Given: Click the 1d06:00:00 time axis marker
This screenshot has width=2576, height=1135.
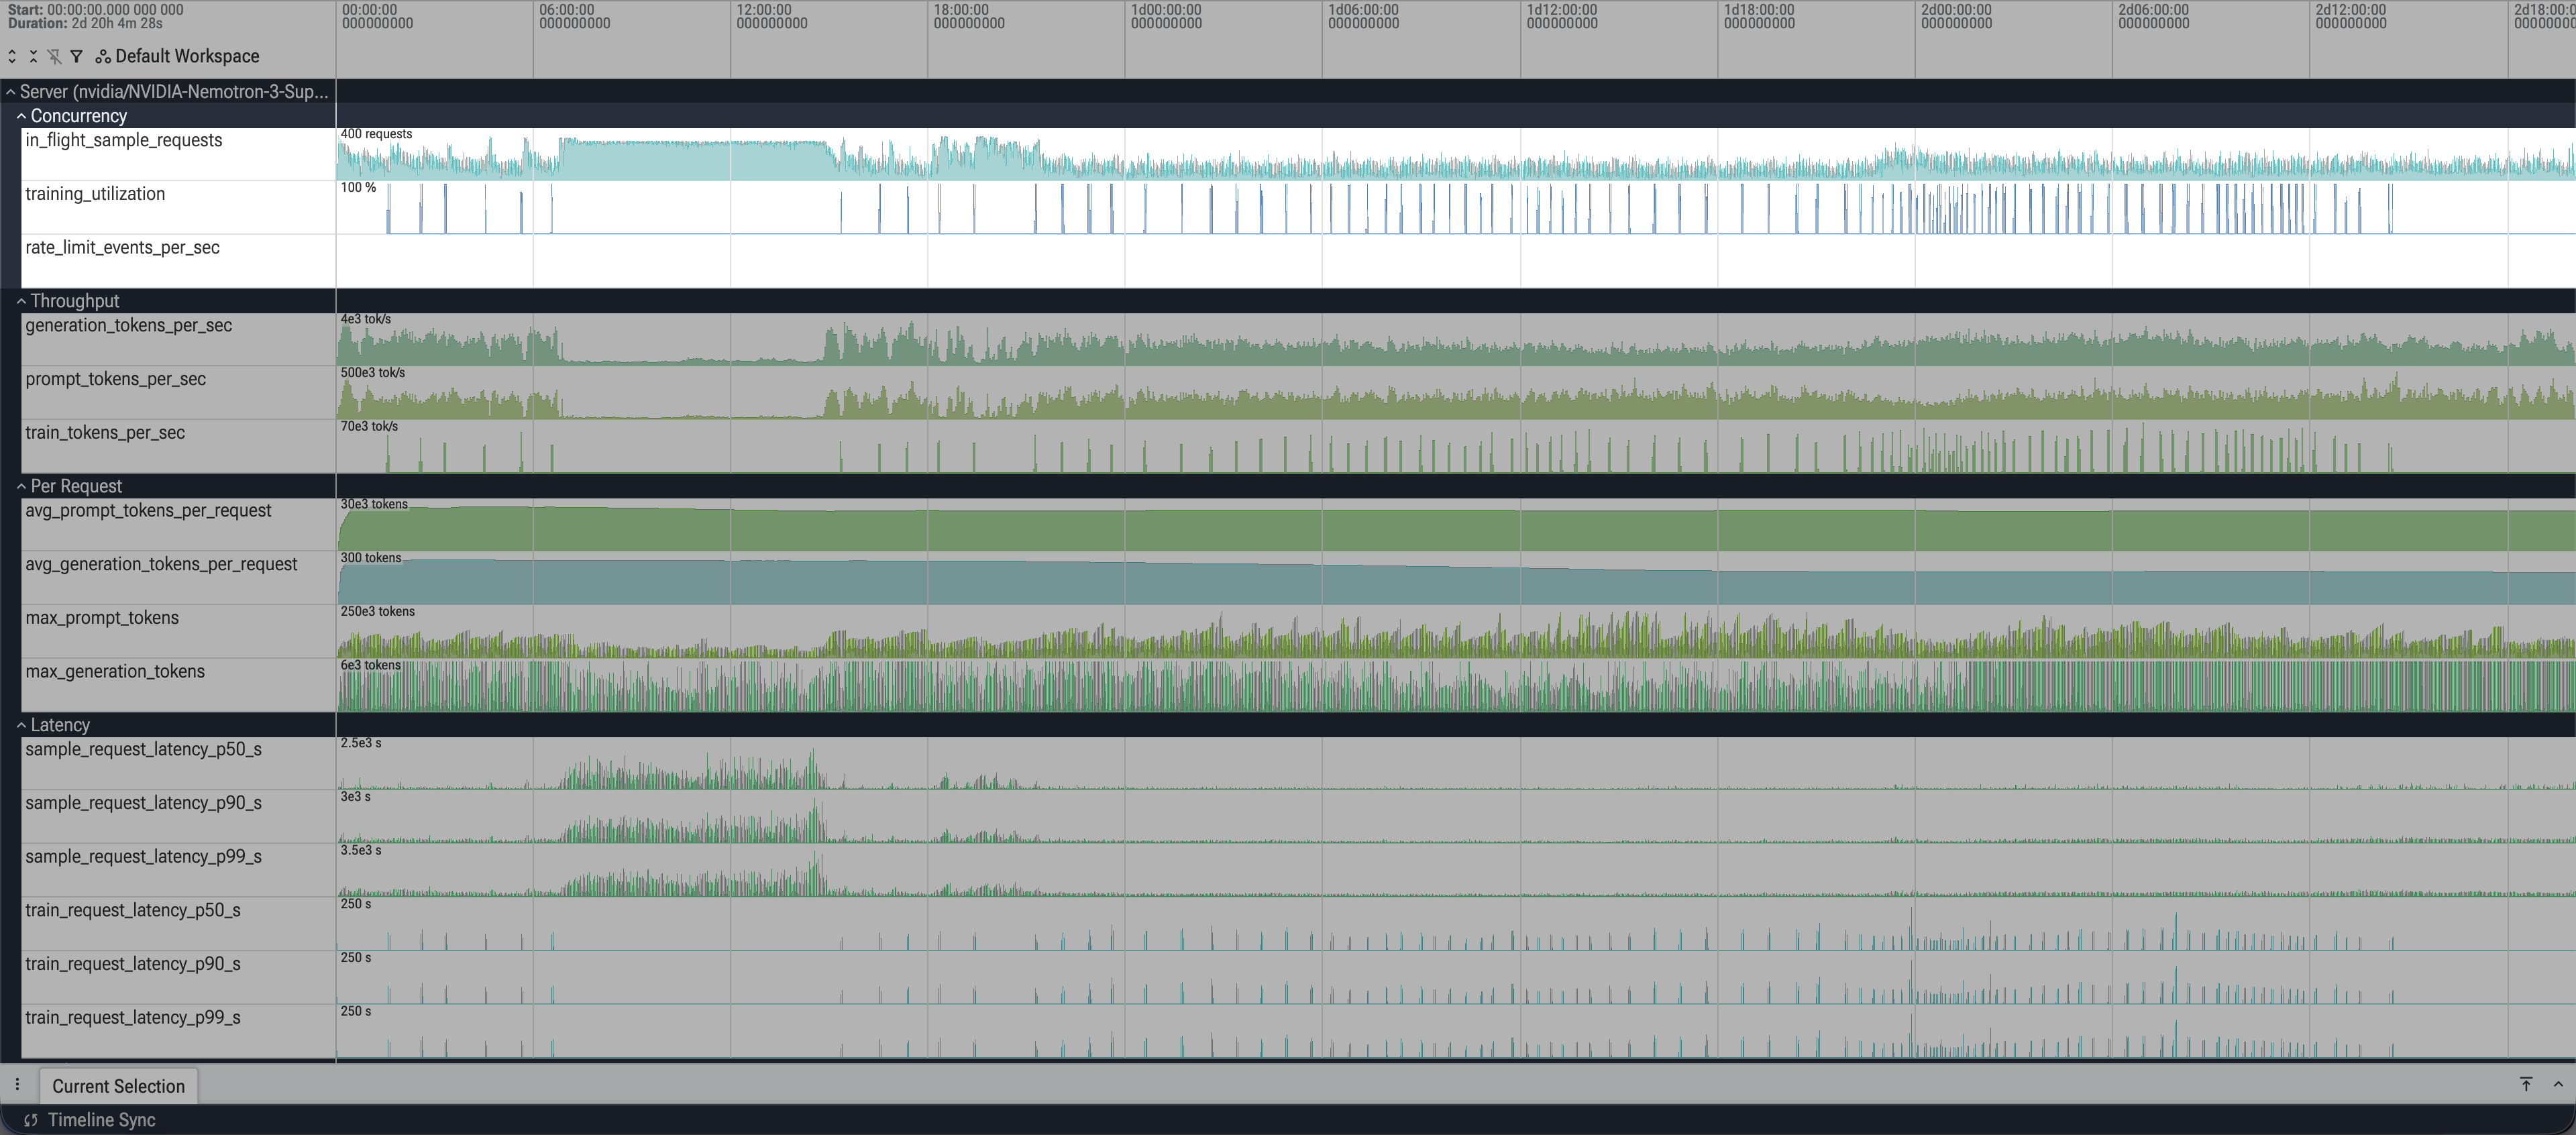Looking at the screenshot, I should [1363, 16].
